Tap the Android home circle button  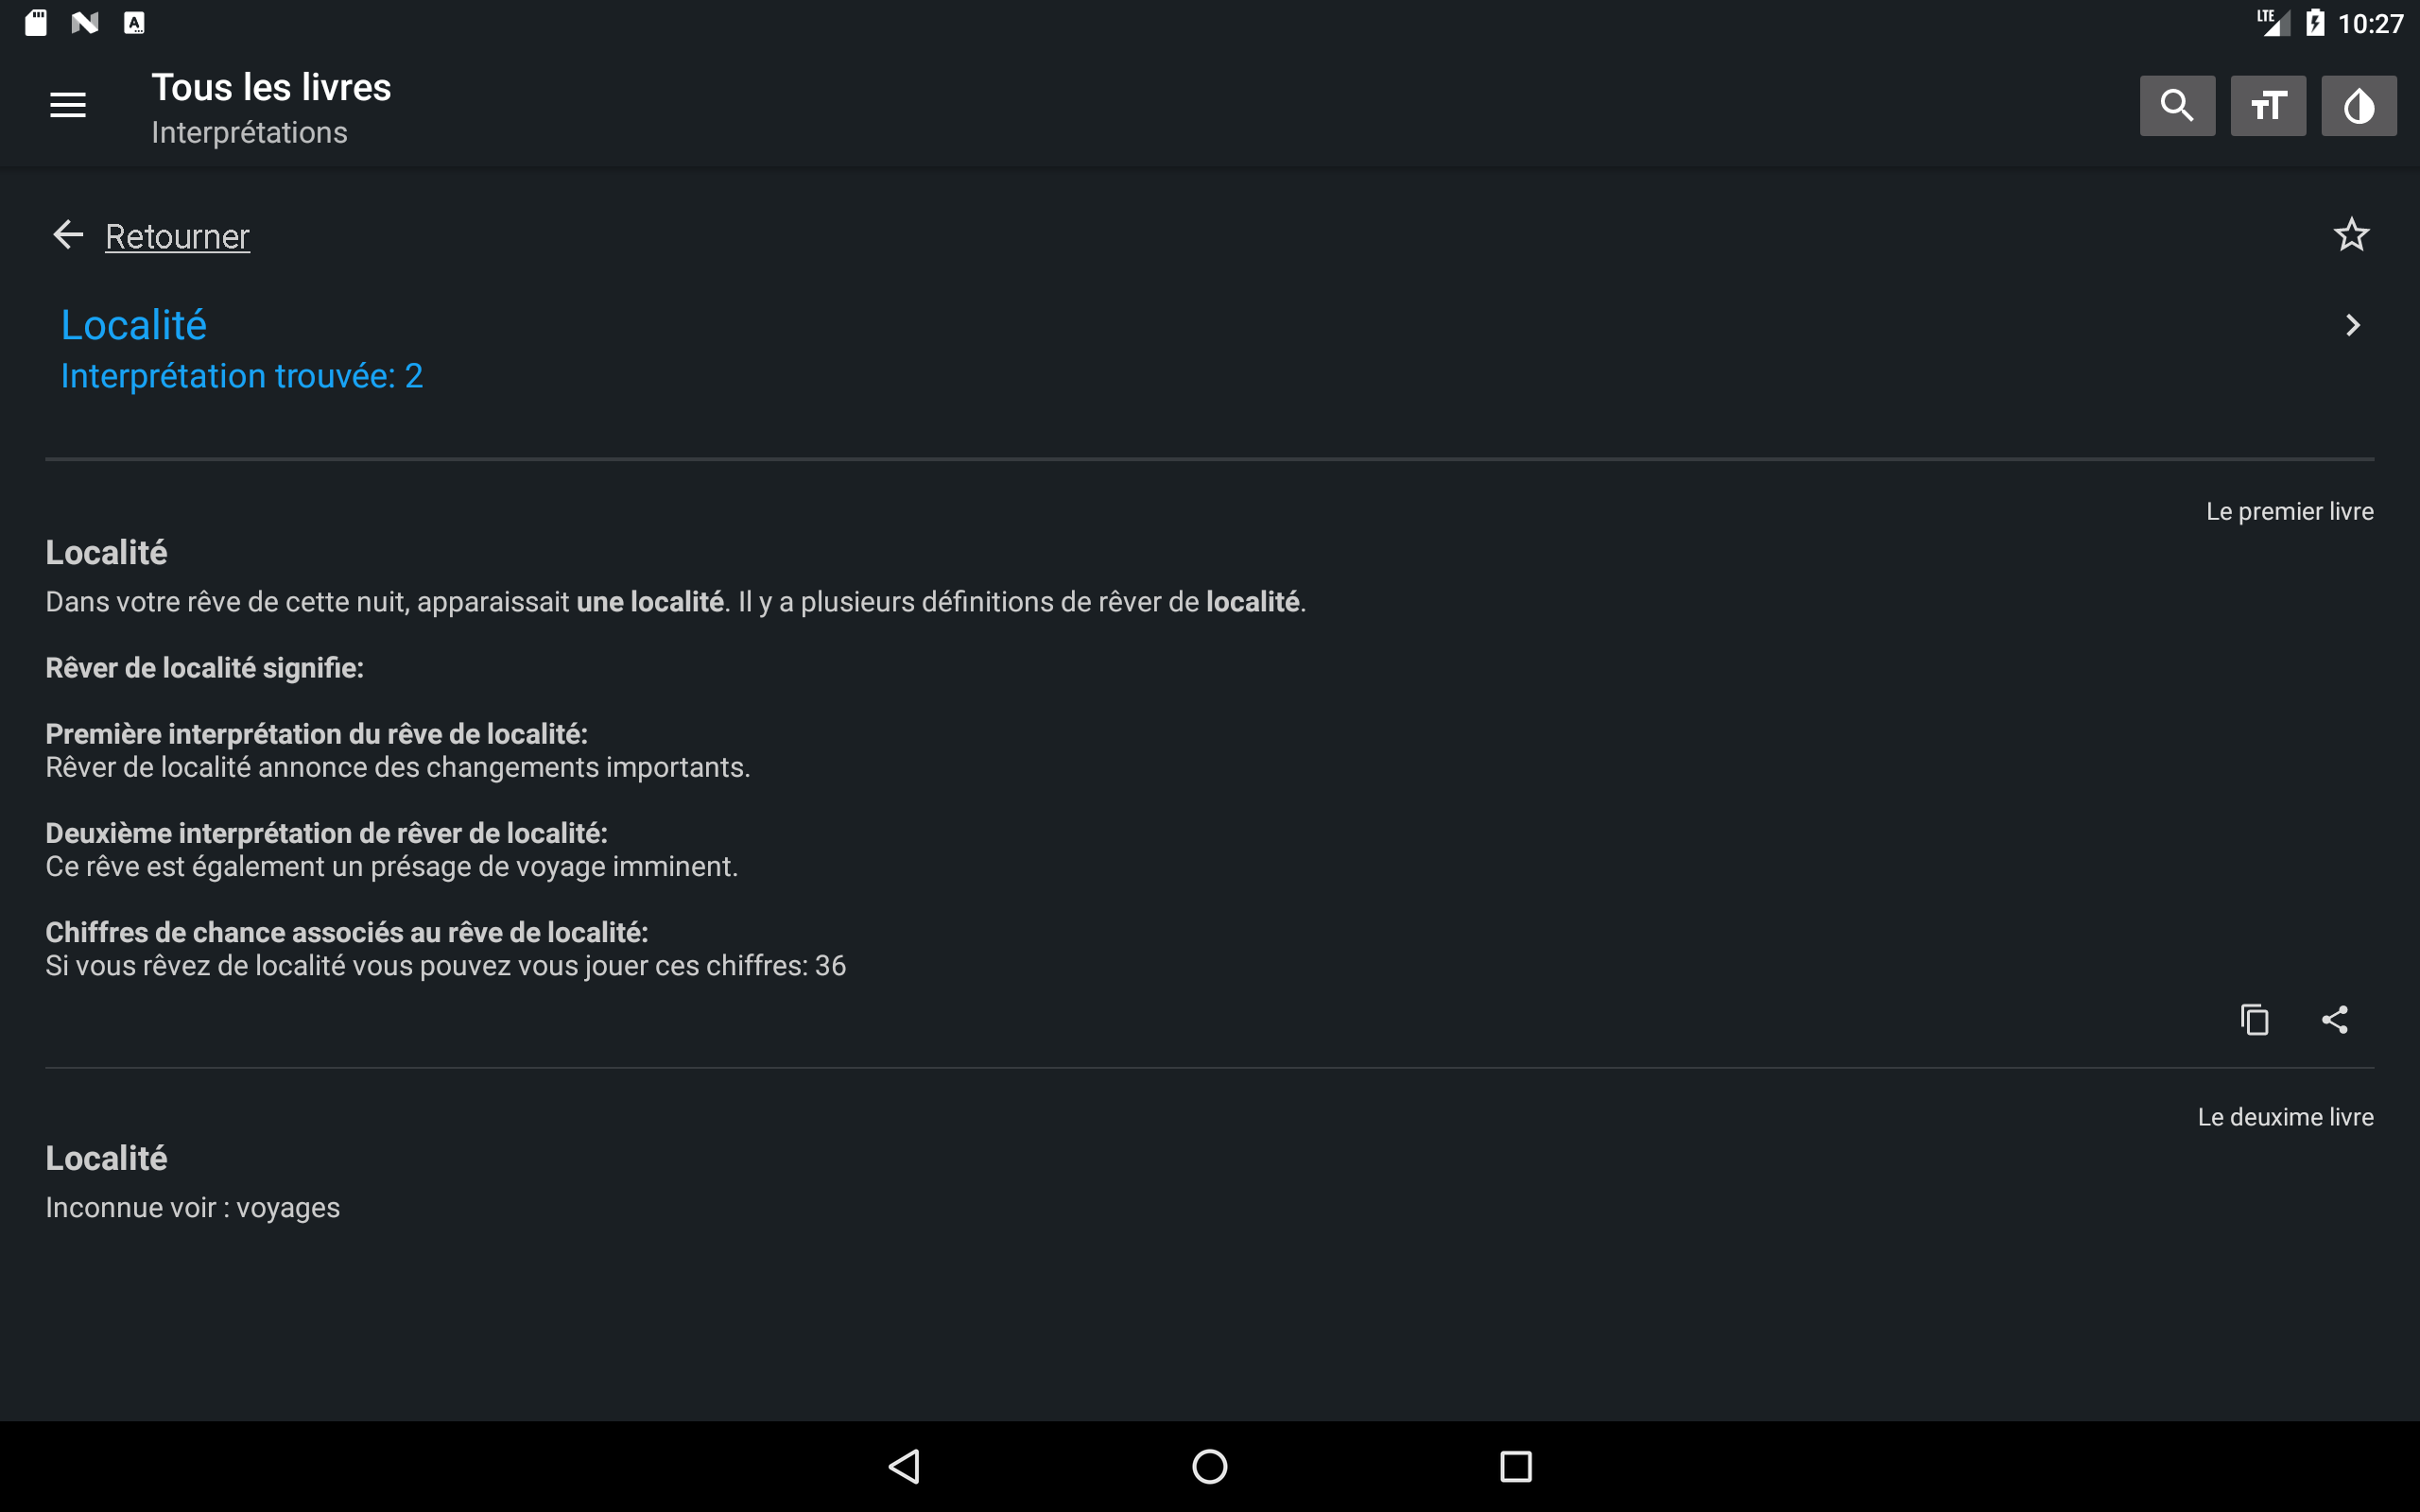[1209, 1466]
